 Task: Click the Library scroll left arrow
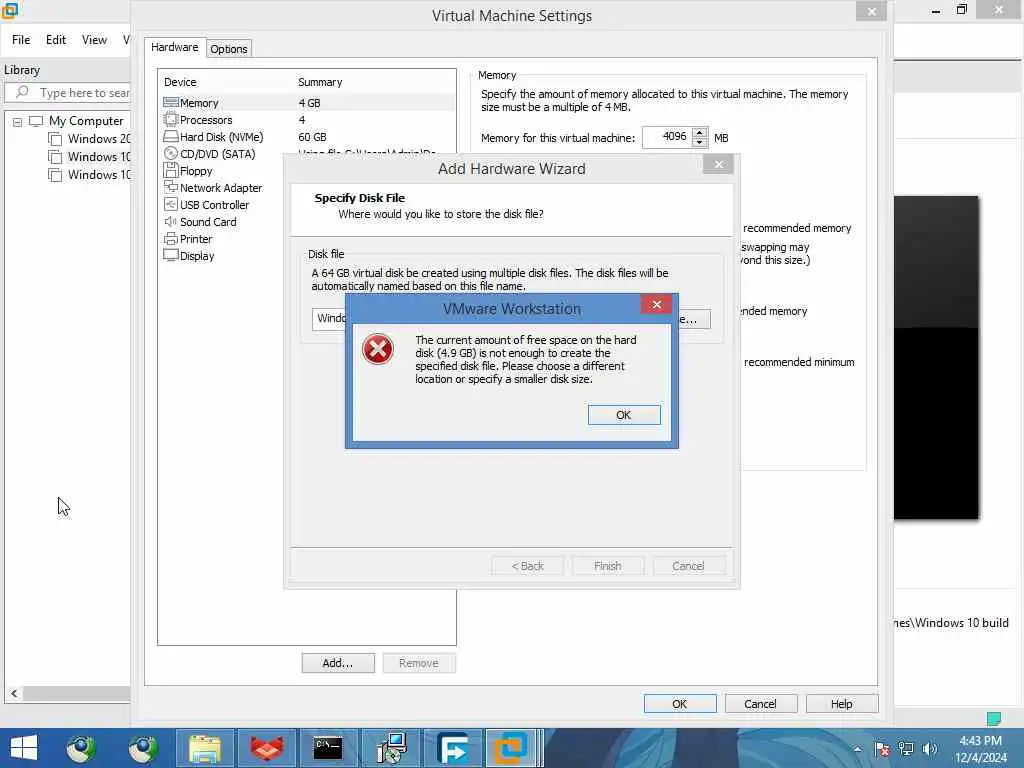[14, 694]
